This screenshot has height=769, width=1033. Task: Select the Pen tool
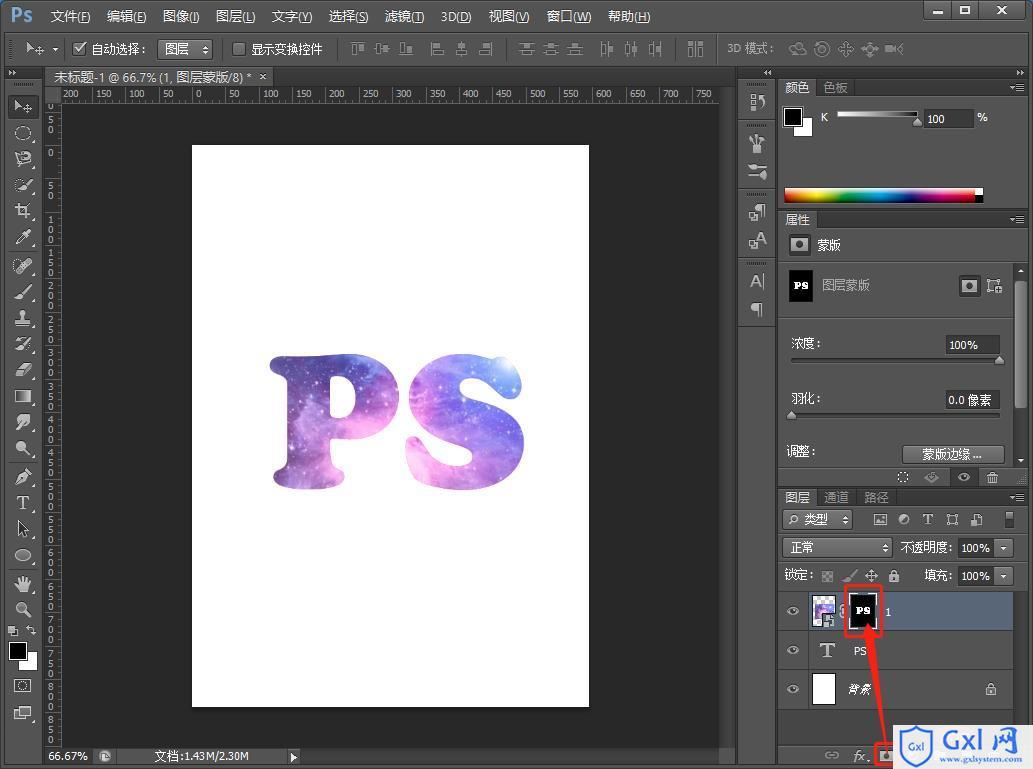tap(22, 476)
